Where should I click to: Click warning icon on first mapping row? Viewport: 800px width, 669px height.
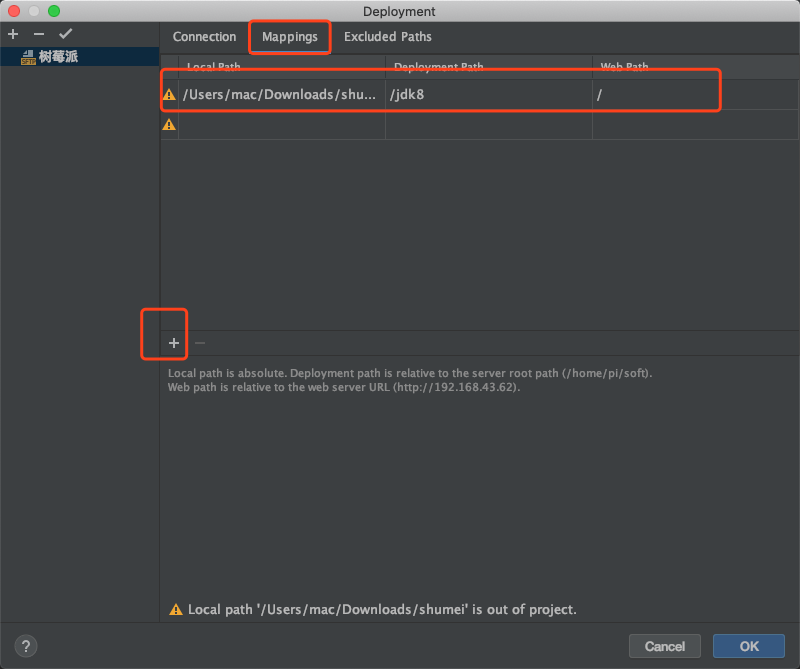(x=169, y=94)
